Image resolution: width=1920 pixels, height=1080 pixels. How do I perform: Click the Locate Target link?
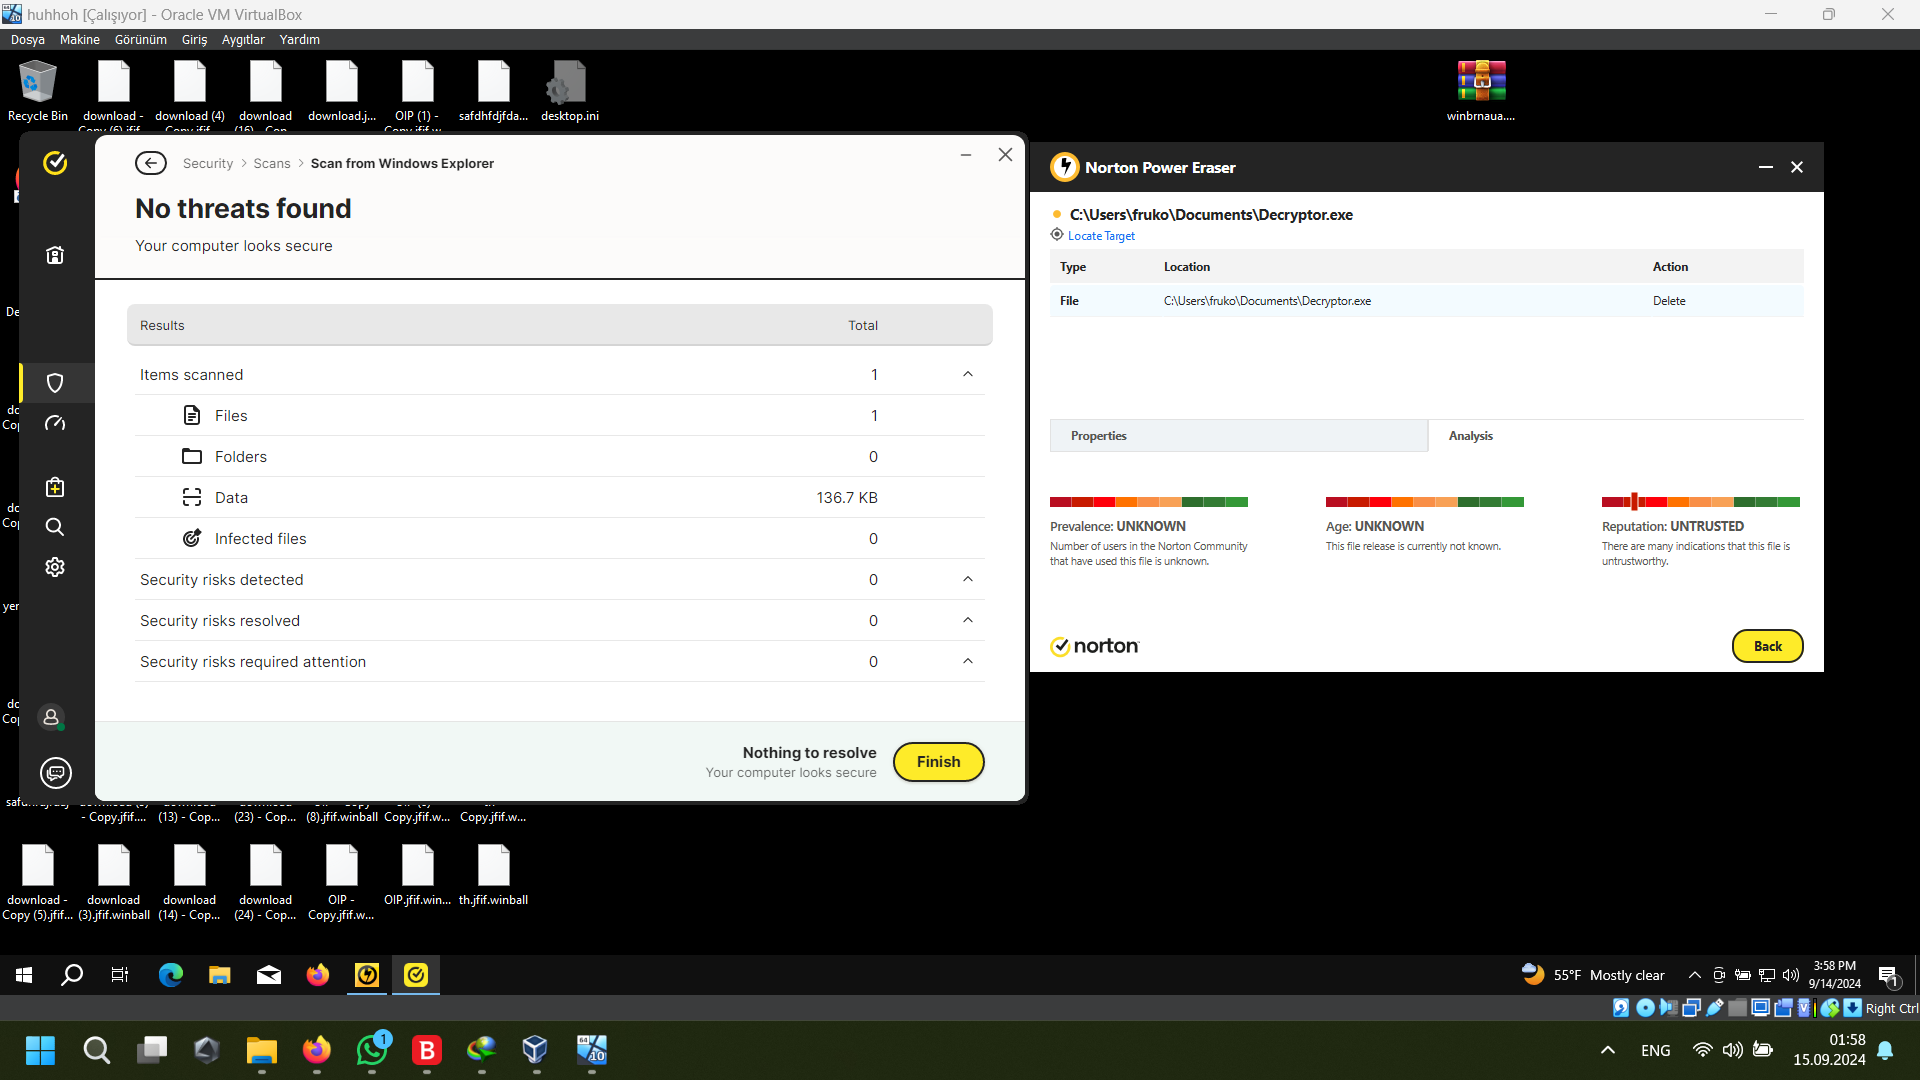(x=1101, y=236)
